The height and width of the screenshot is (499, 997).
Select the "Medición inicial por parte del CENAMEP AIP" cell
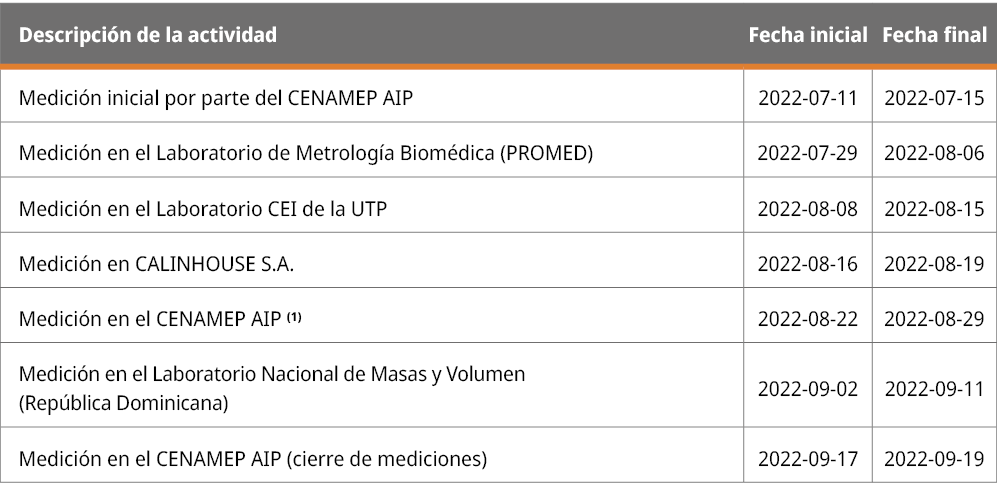(x=217, y=97)
